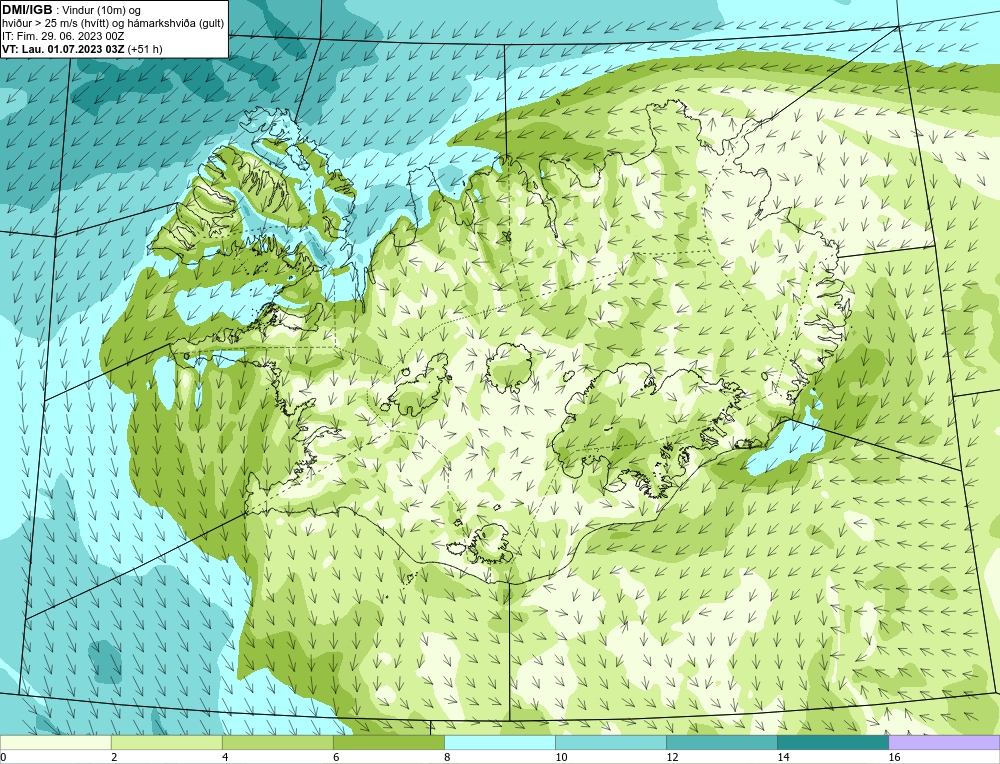Click legend scale label "12"
Screen dimensions: 1000x764
tap(672, 757)
